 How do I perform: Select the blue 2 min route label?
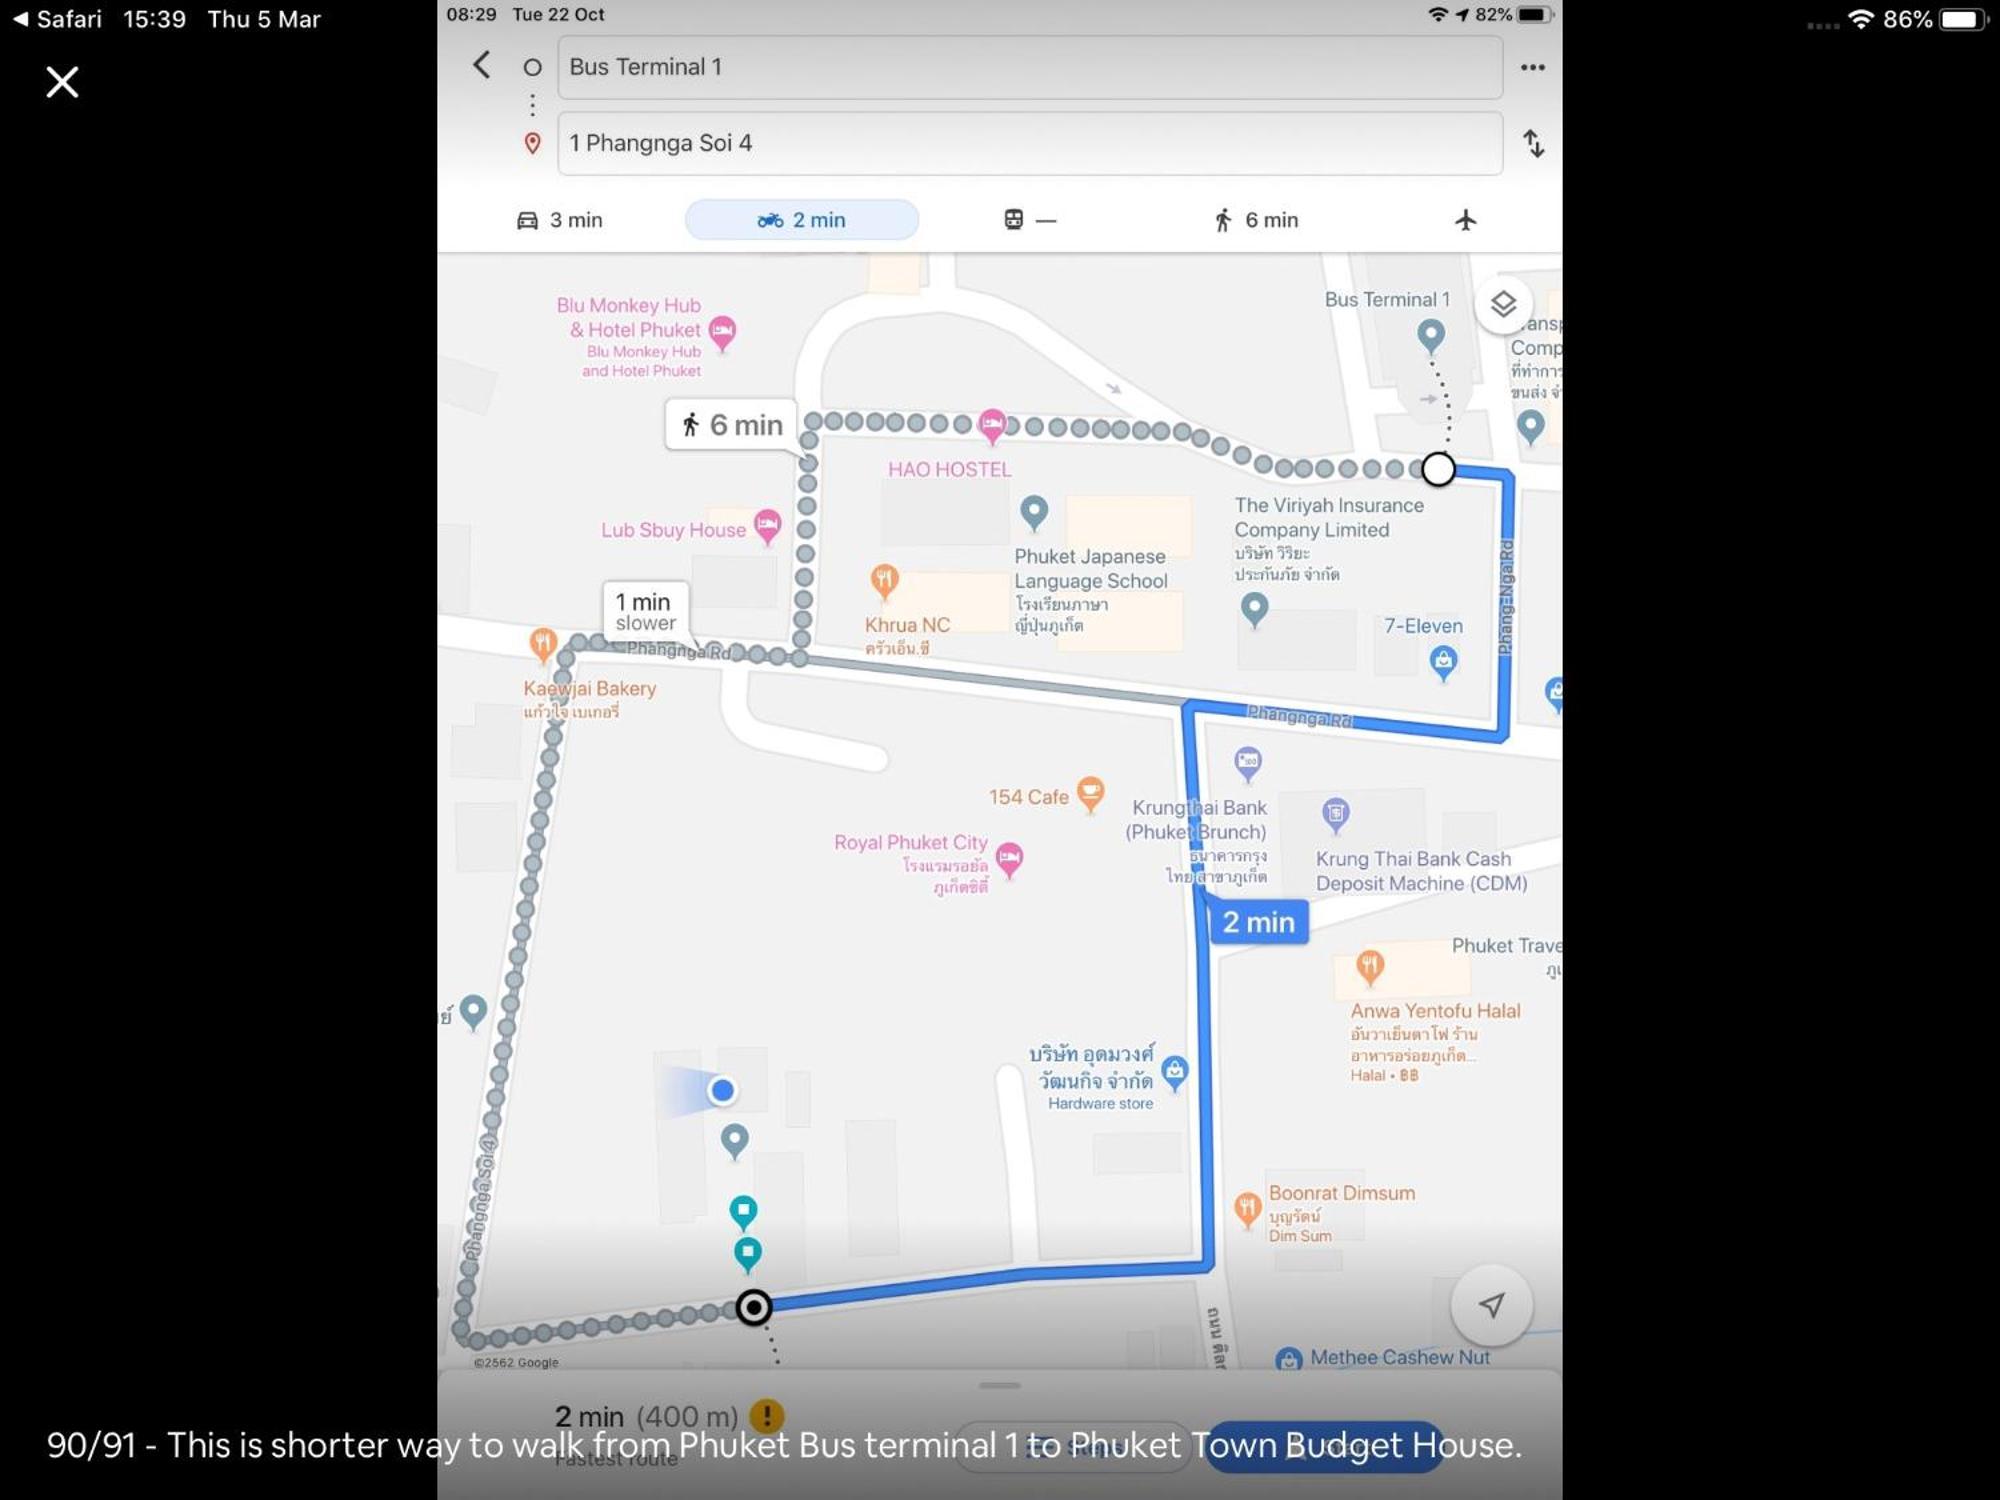1258,922
